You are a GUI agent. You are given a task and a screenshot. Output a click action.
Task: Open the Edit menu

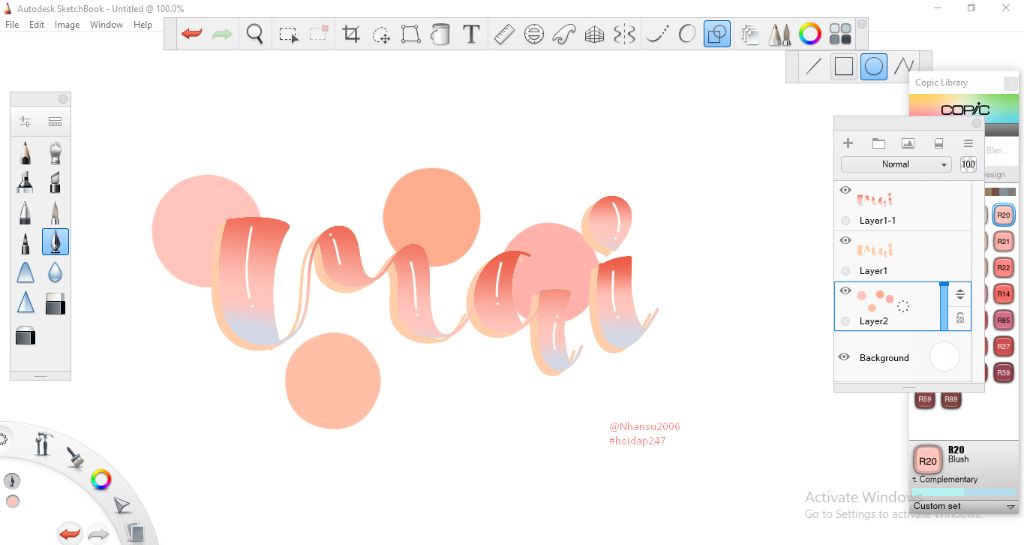(x=37, y=25)
